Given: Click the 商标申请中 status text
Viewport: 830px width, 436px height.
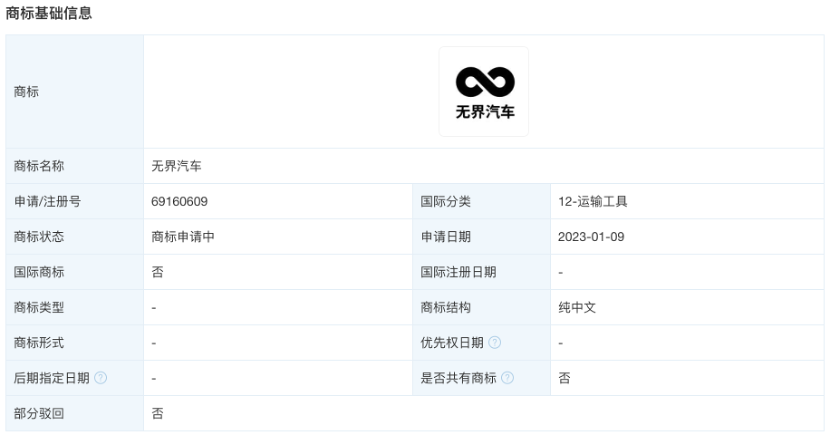Looking at the screenshot, I should point(183,237).
